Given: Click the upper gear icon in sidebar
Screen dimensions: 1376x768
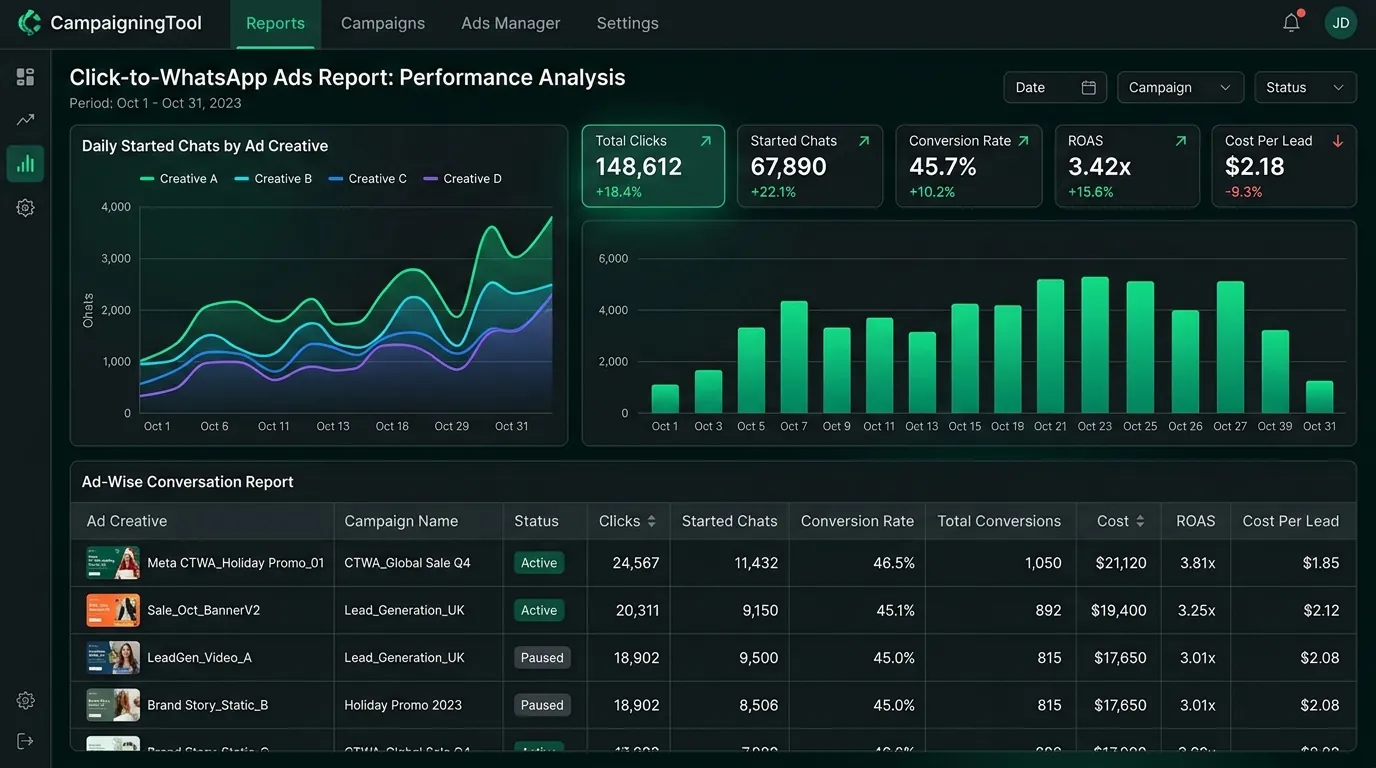Looking at the screenshot, I should tap(25, 208).
